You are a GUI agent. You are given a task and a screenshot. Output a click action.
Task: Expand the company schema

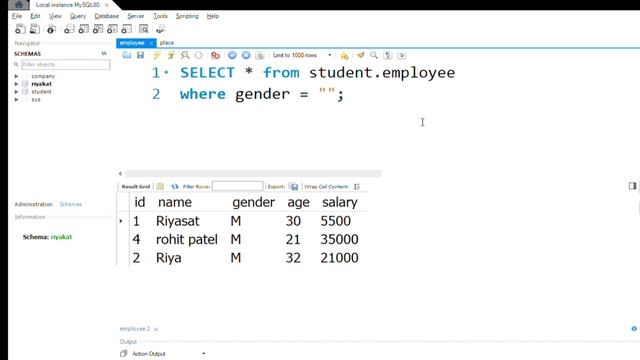[x=16, y=76]
